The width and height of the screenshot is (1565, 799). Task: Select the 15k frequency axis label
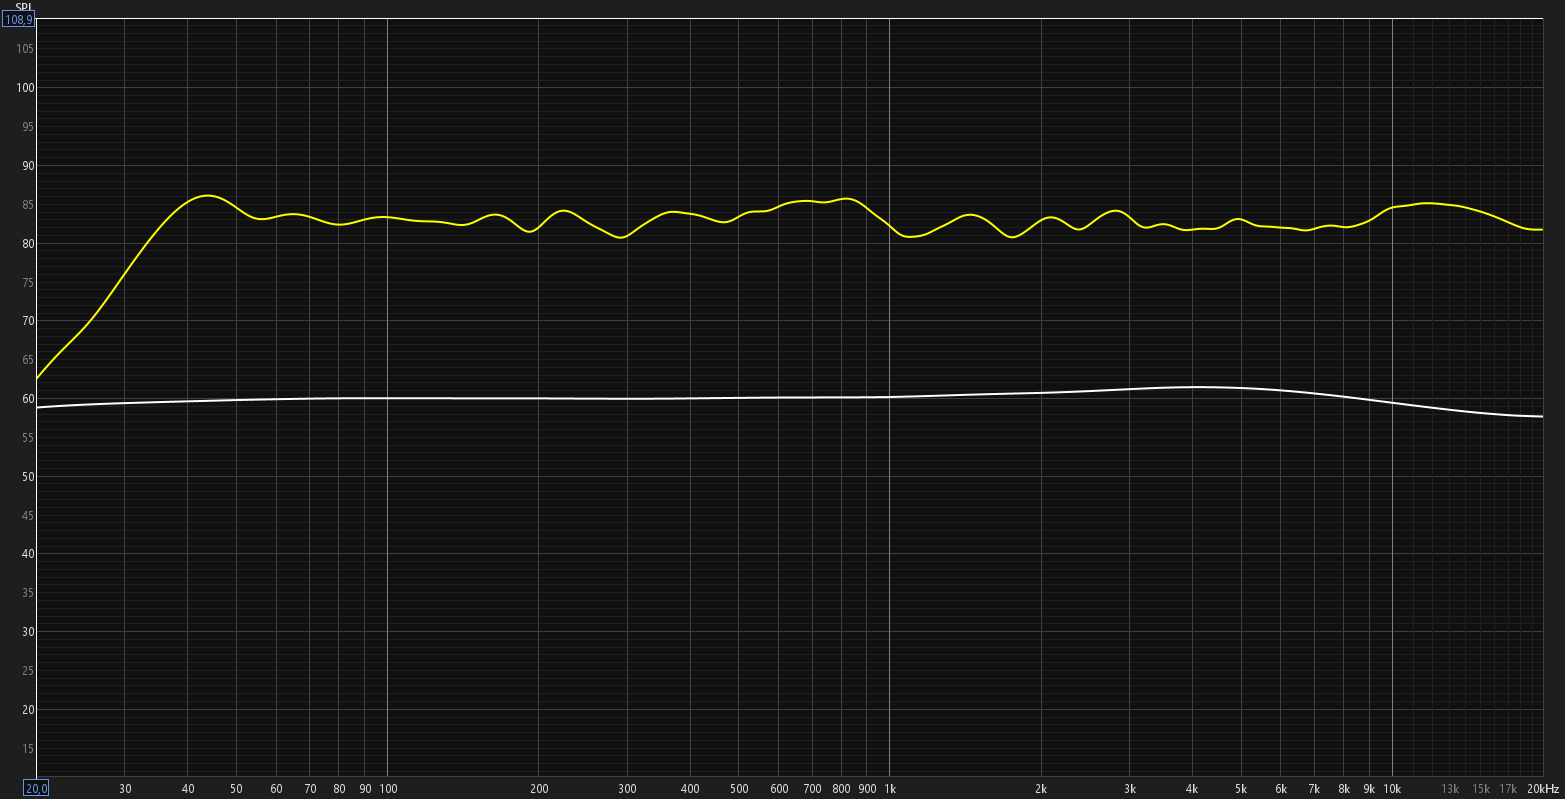tap(1481, 789)
